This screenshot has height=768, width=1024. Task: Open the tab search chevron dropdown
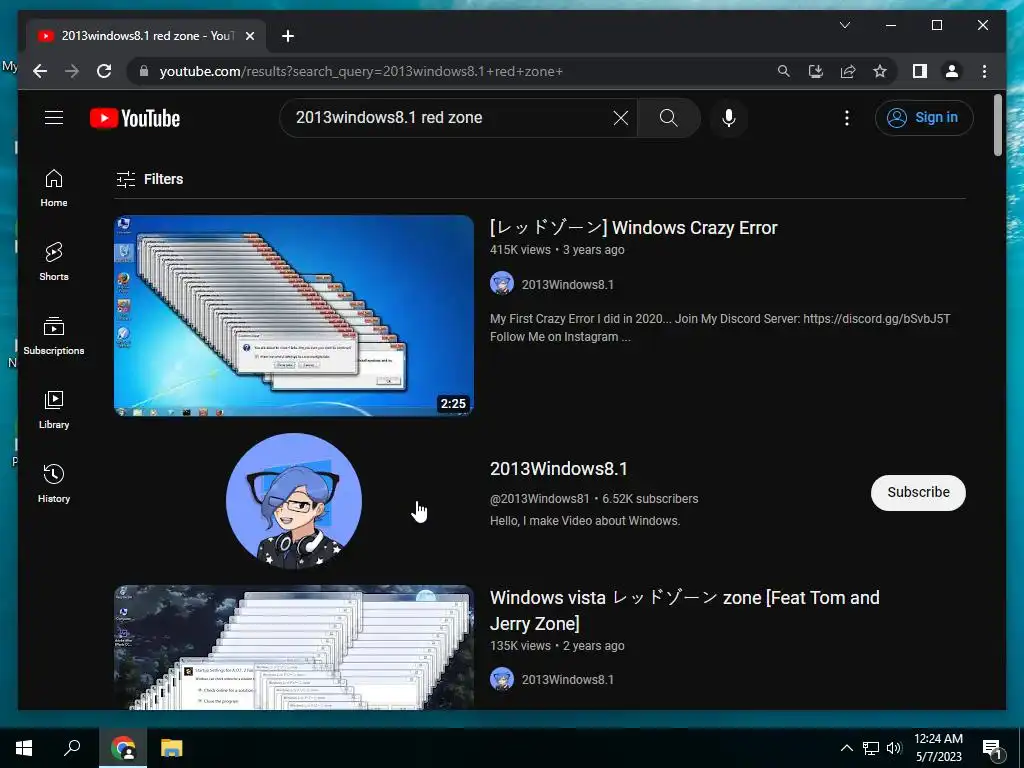pyautogui.click(x=844, y=25)
